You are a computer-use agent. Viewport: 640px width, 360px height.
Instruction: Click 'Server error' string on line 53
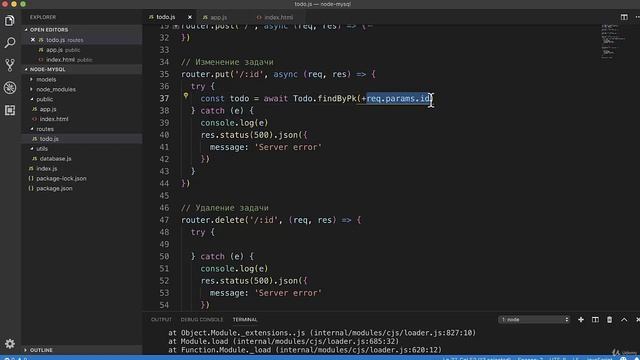tap(288, 293)
